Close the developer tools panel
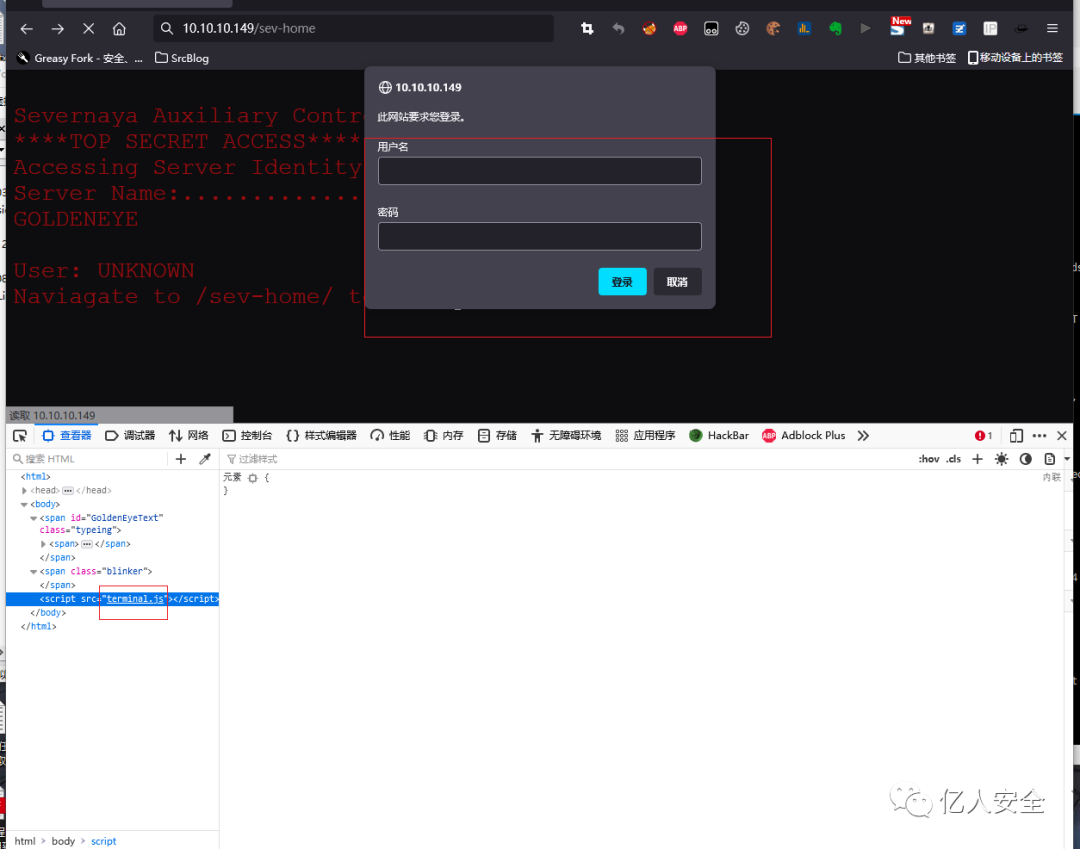Viewport: 1080px width, 849px height. (x=1061, y=436)
